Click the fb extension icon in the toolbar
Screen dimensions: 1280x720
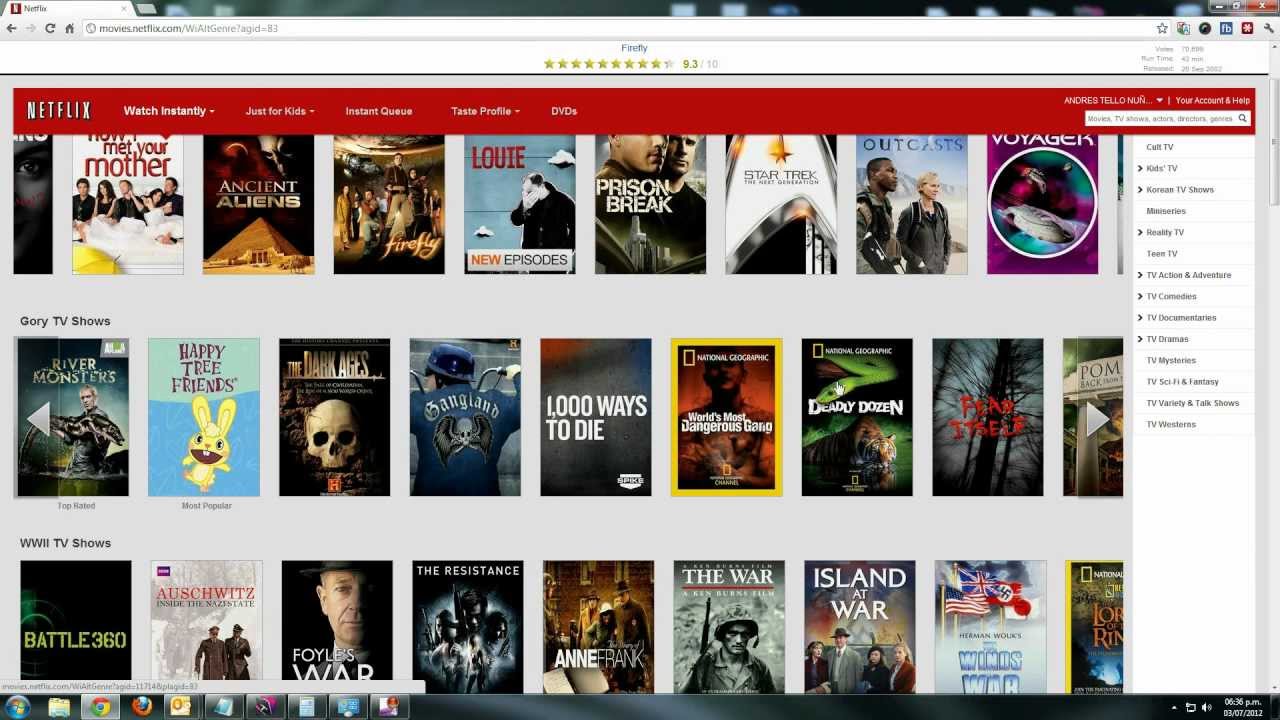pos(1226,29)
